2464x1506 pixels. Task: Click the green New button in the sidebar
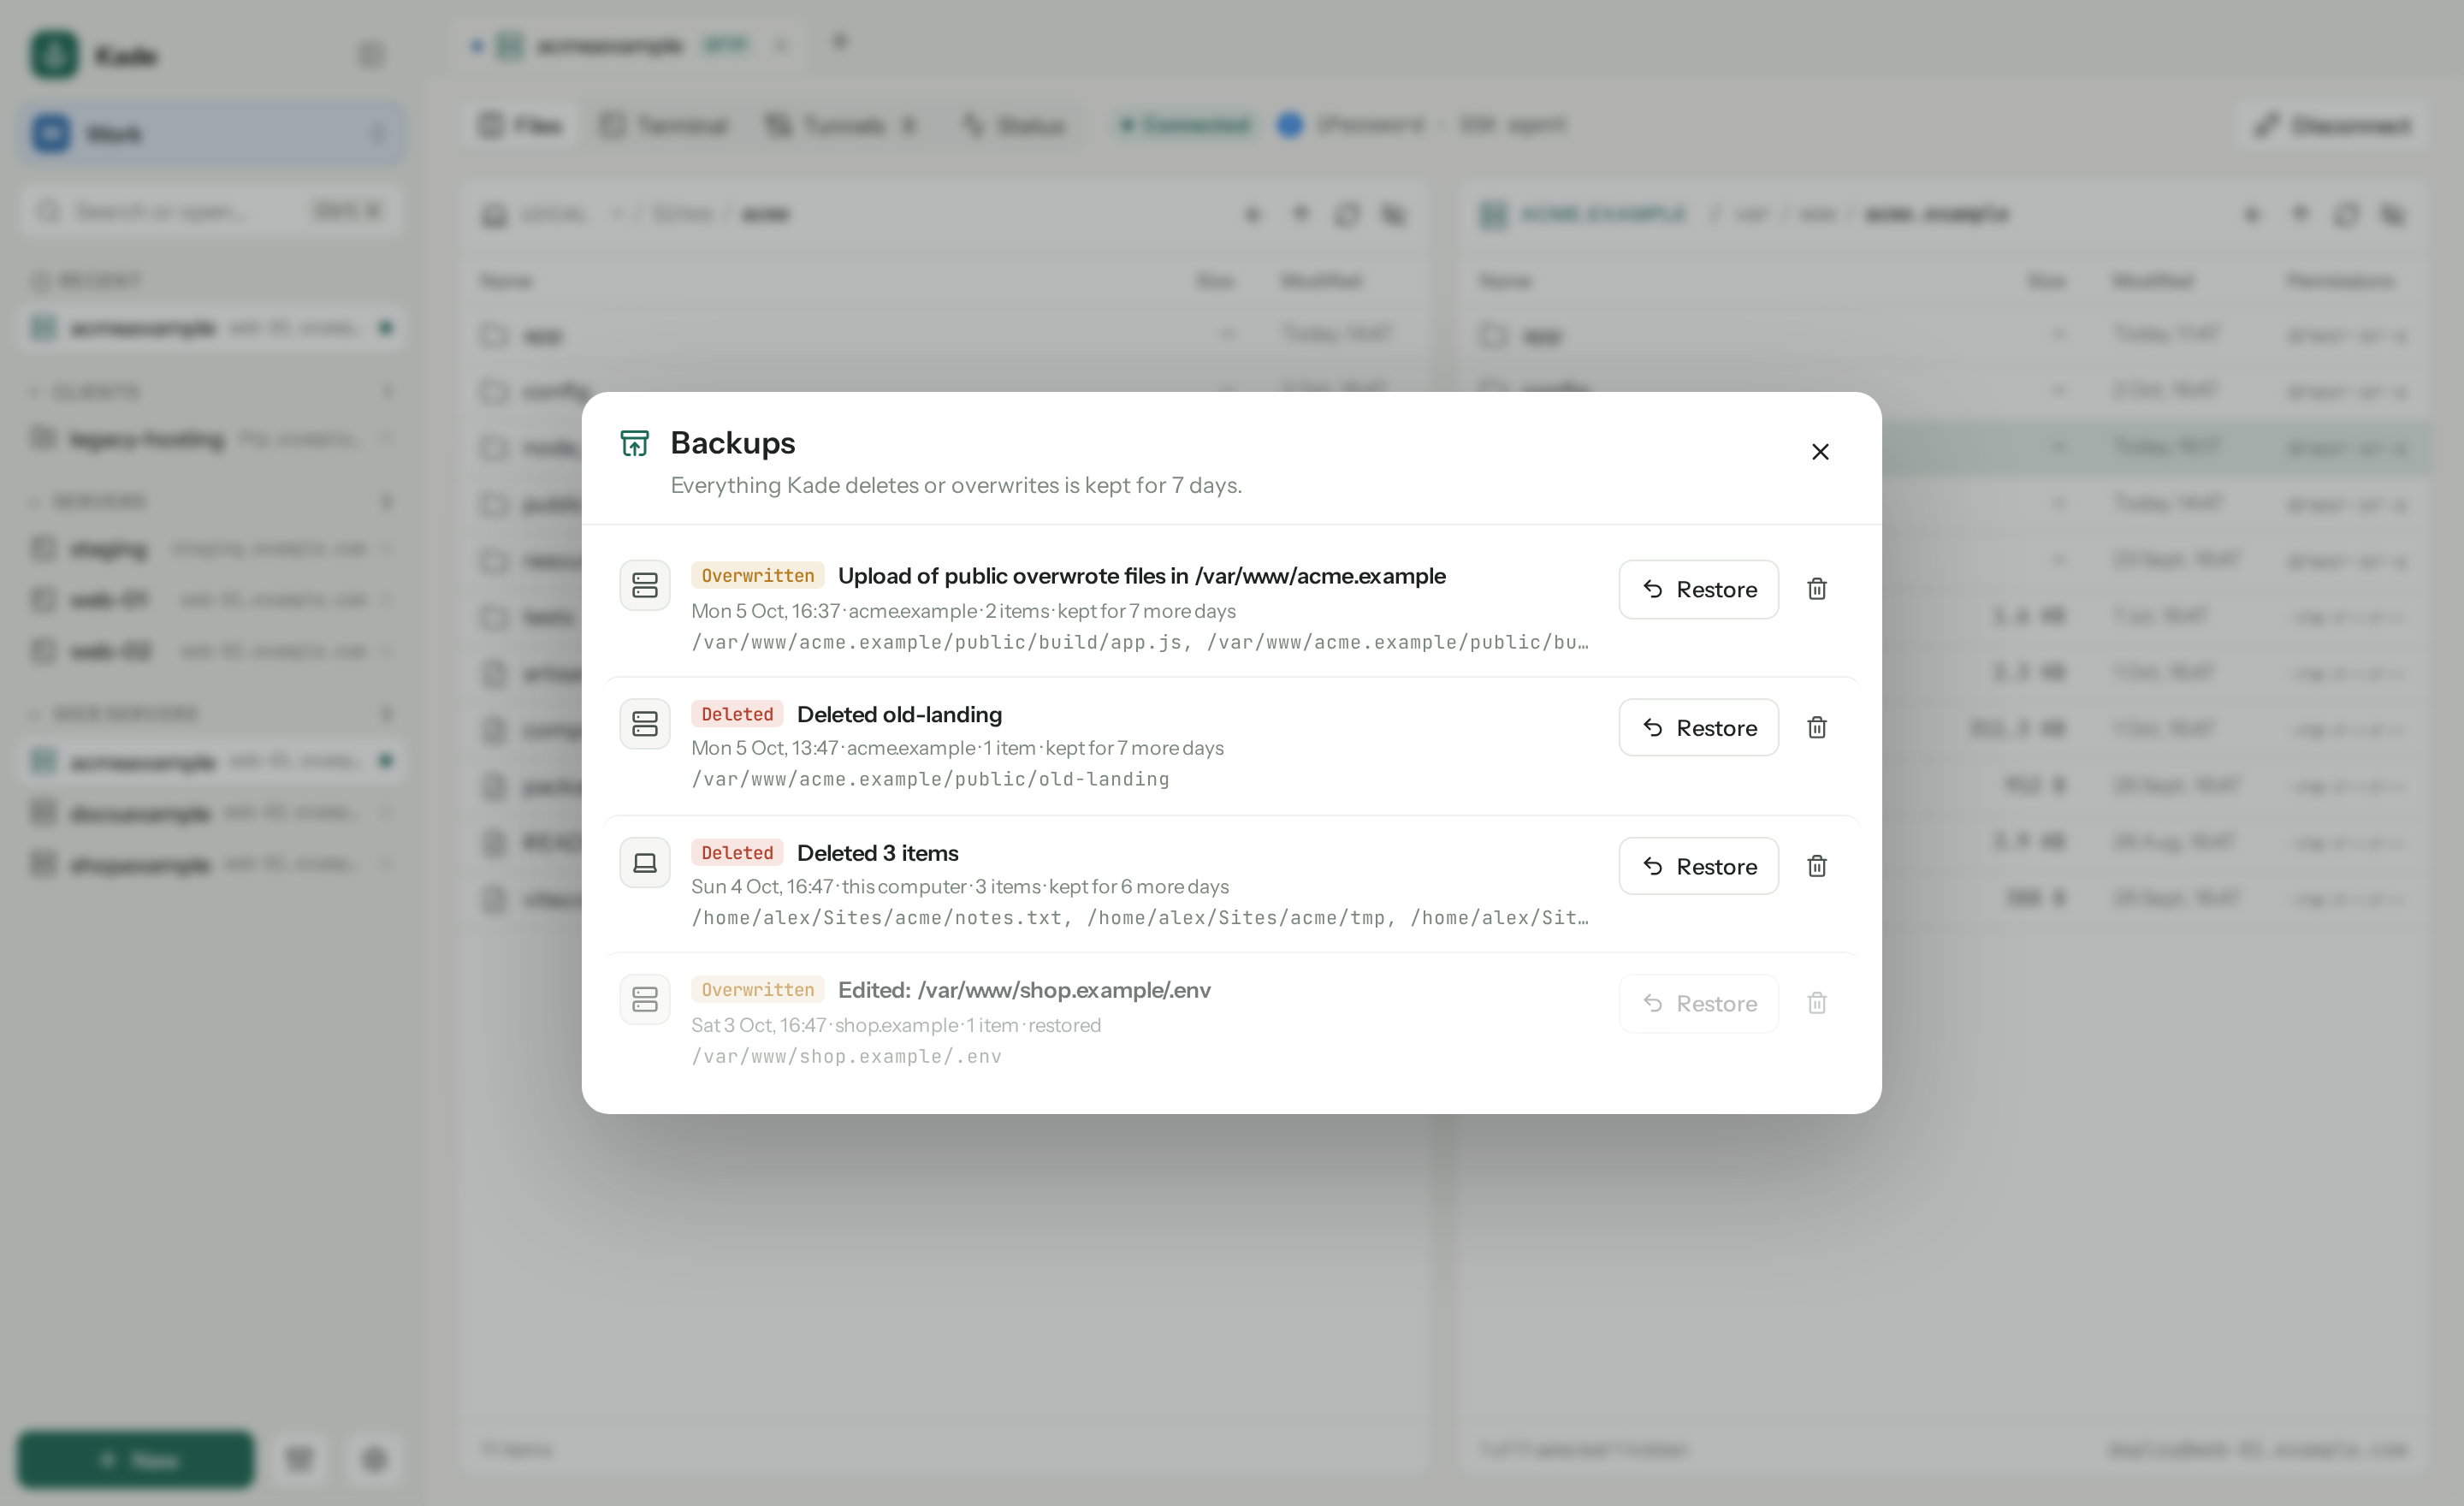(136, 1459)
